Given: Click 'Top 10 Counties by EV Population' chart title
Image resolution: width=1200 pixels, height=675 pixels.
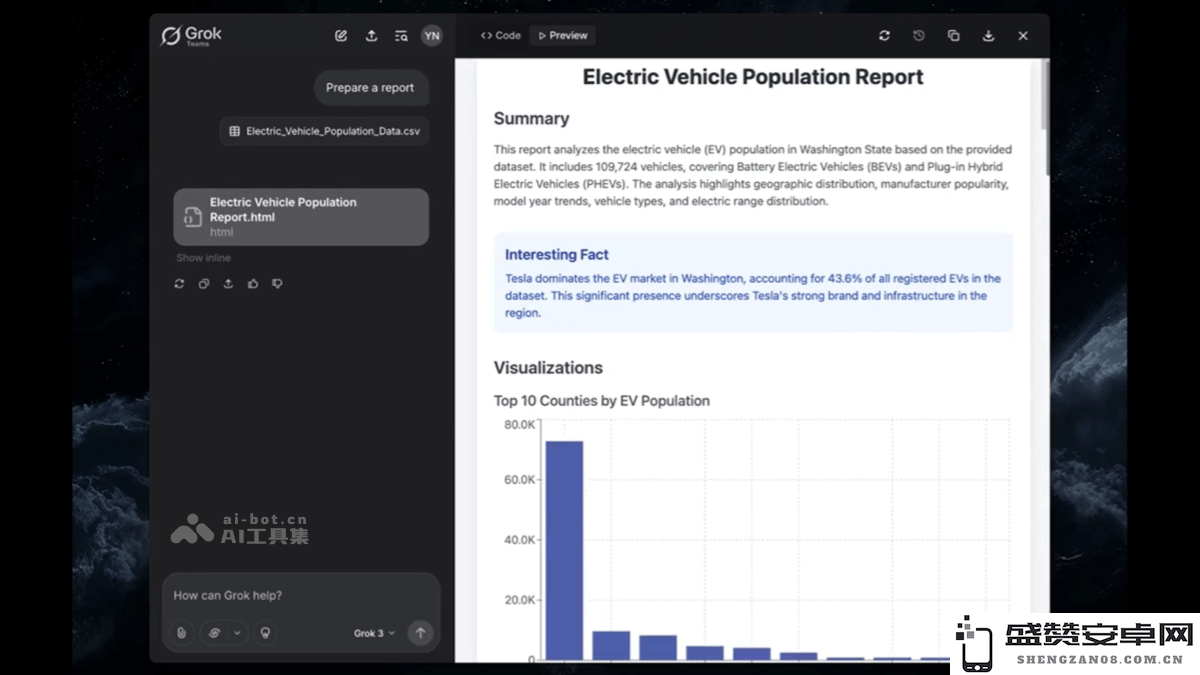Looking at the screenshot, I should 601,401.
